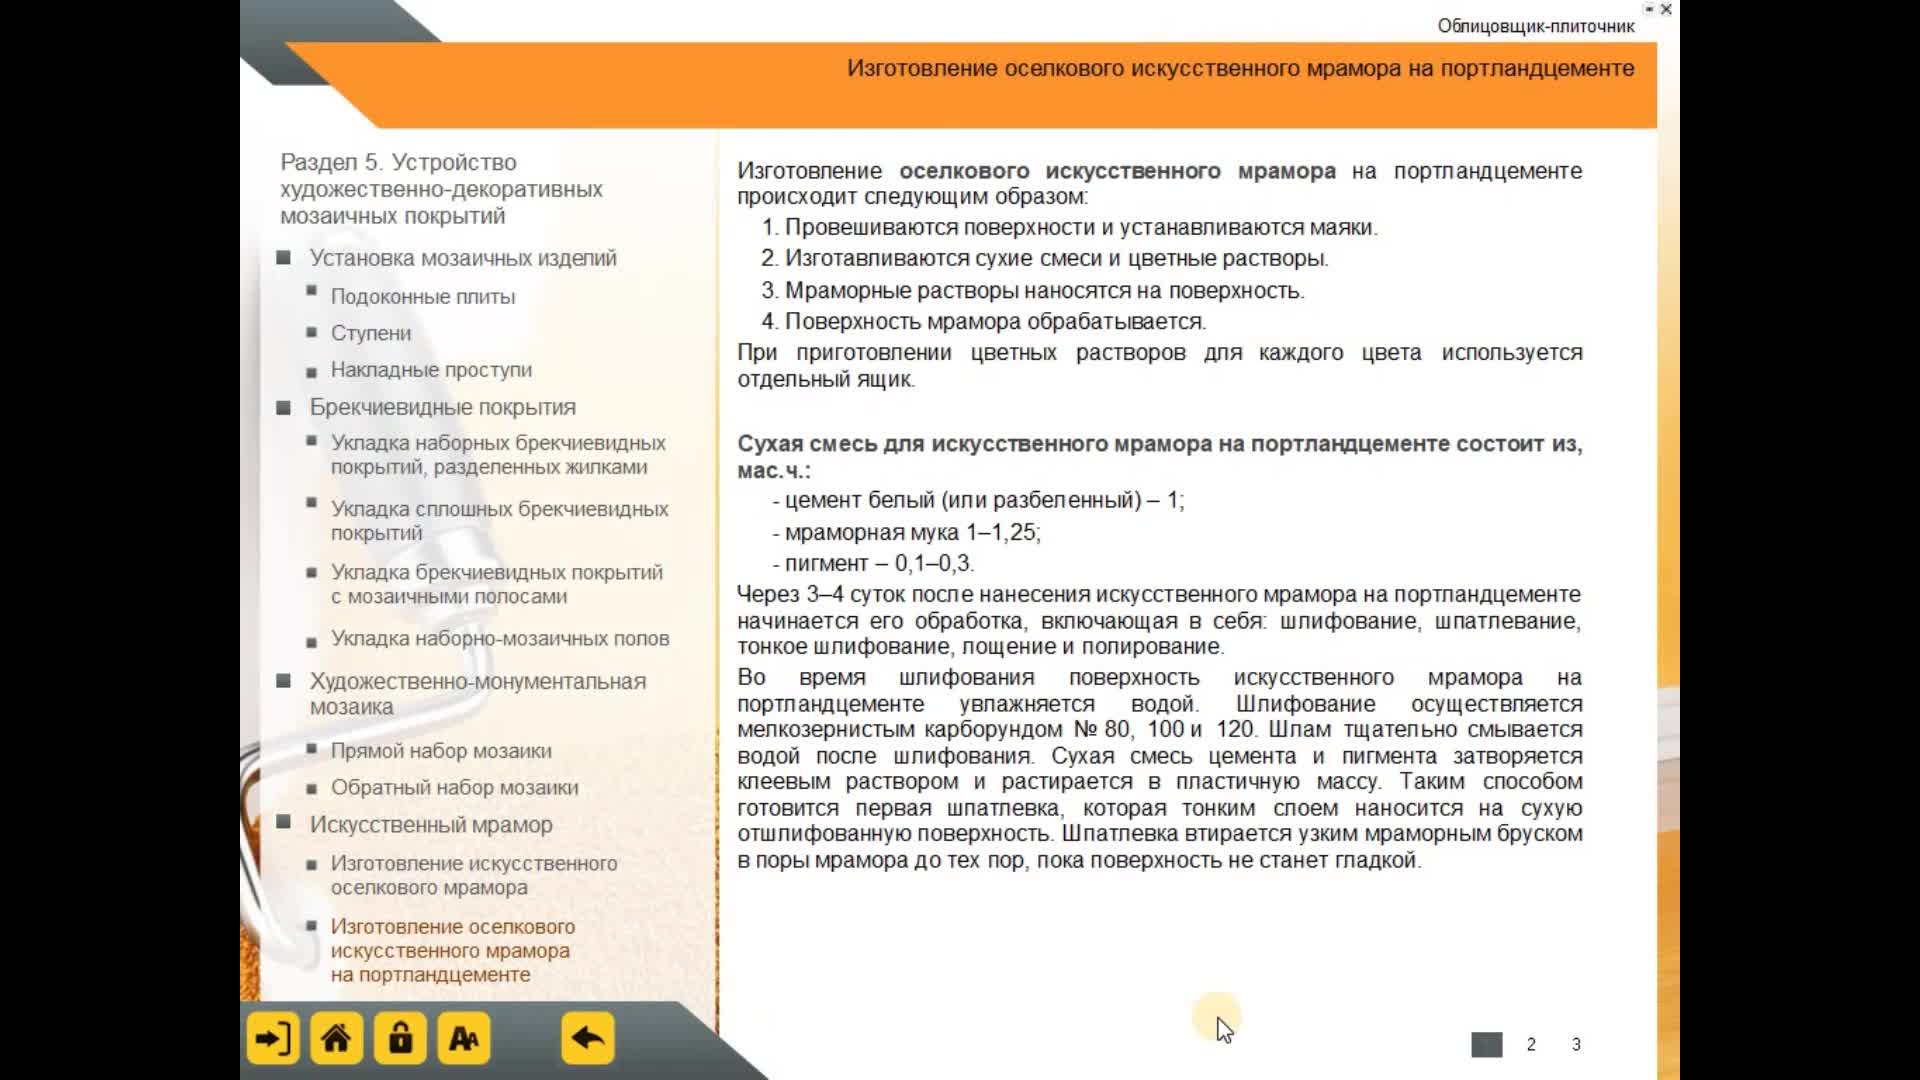Click Накладные проступи tree item
This screenshot has height=1080, width=1920.
pyautogui.click(x=431, y=369)
